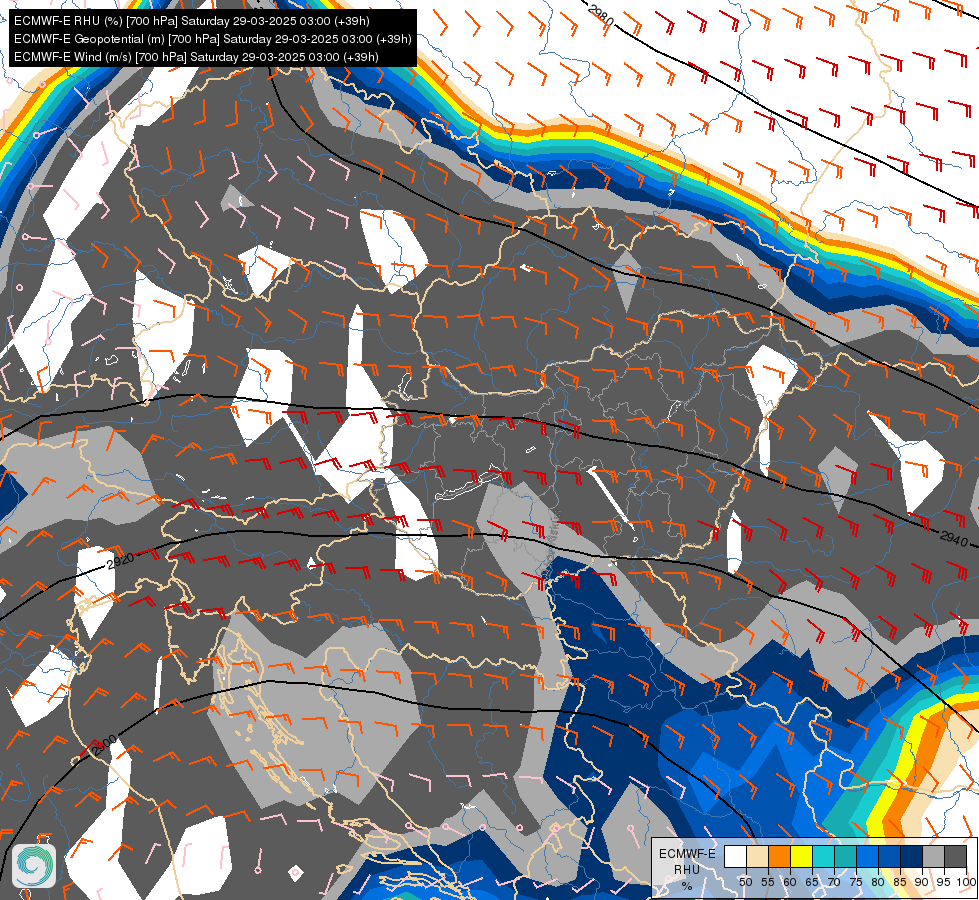Click the 2920 geopotential contour label
Screen dimensions: 979x900
[121, 560]
